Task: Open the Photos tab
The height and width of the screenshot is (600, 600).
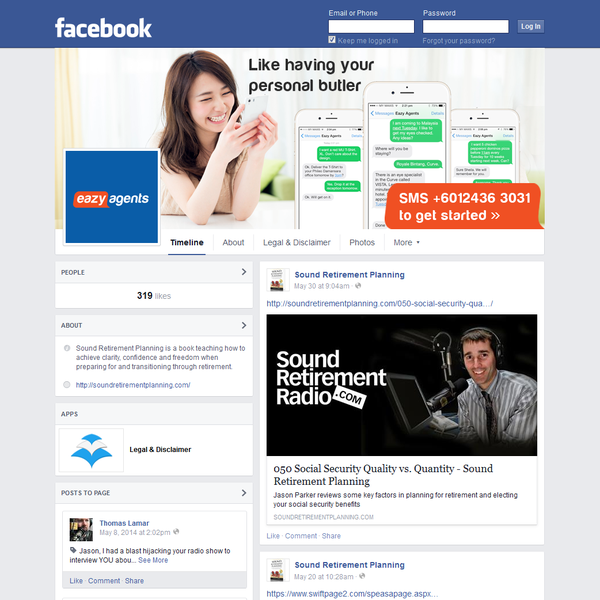Action: (362, 243)
